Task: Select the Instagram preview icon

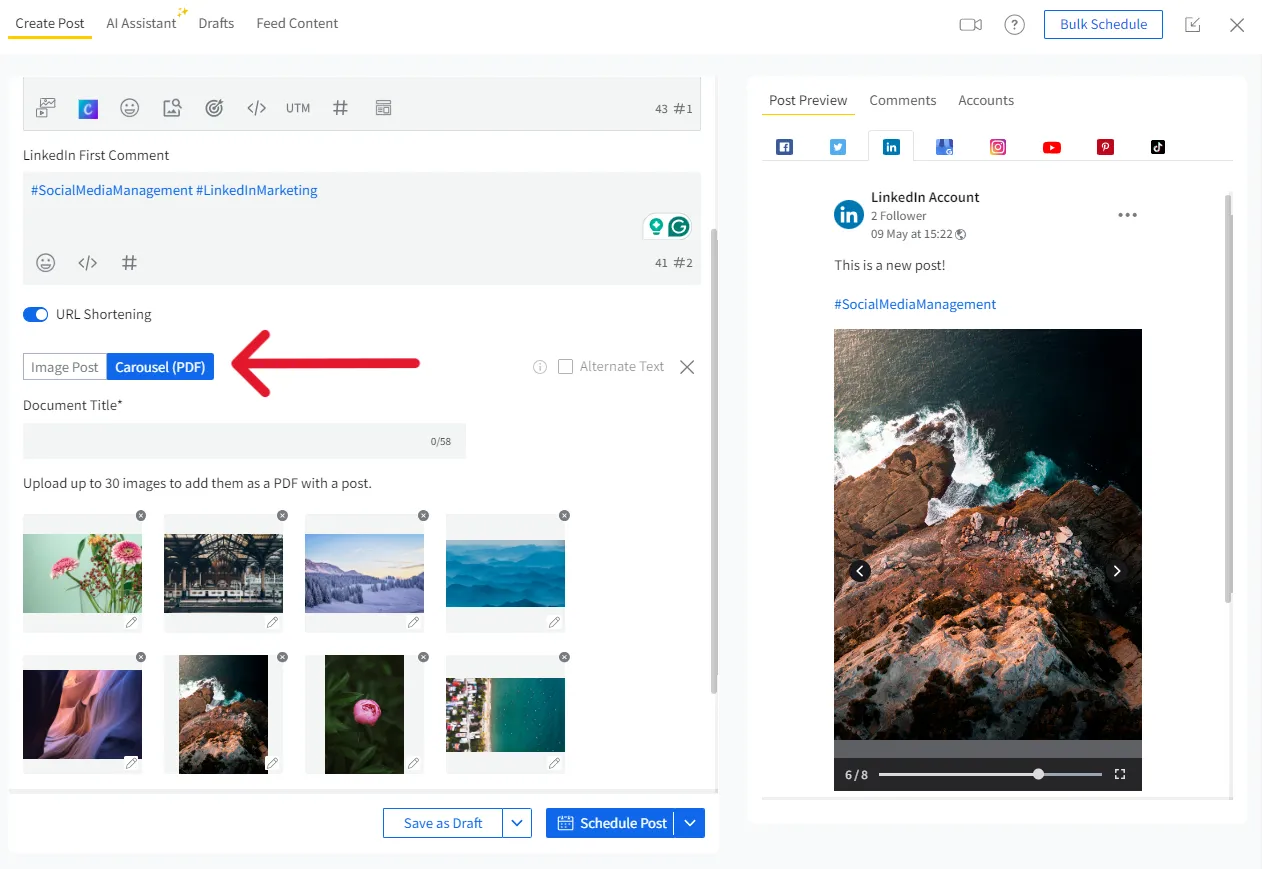Action: click(998, 147)
